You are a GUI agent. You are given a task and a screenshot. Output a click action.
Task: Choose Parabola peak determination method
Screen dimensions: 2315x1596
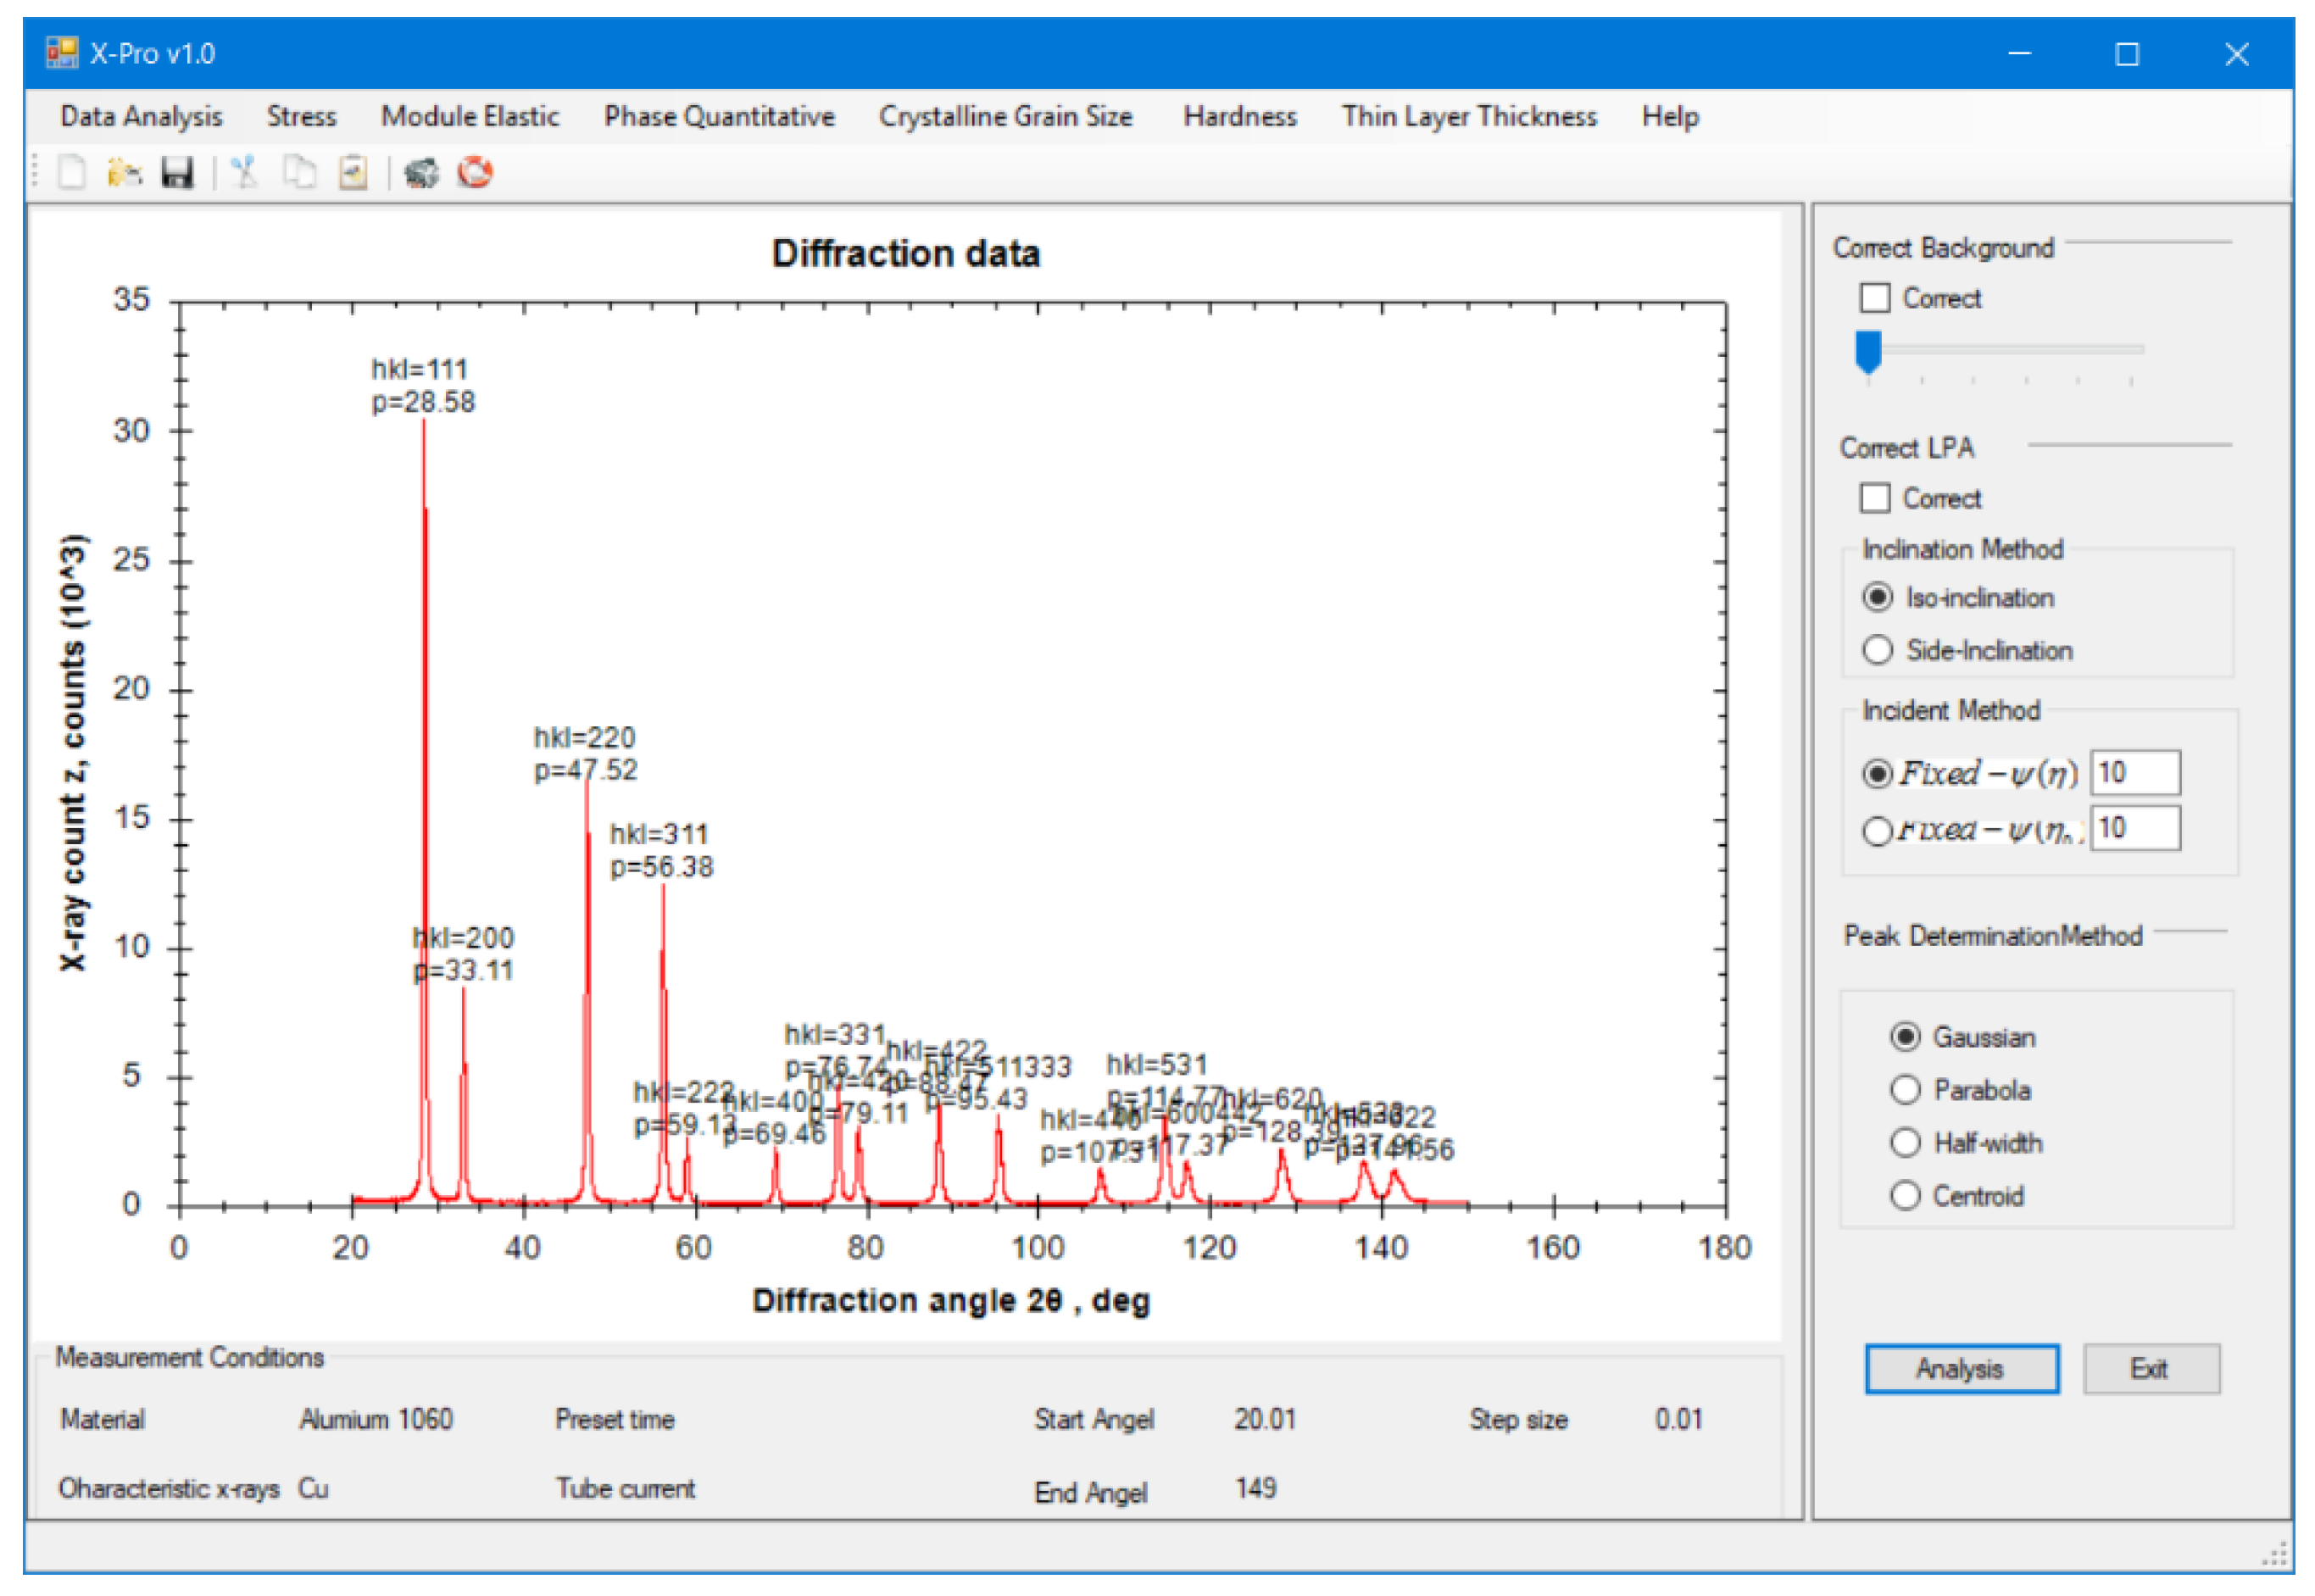click(1905, 1090)
